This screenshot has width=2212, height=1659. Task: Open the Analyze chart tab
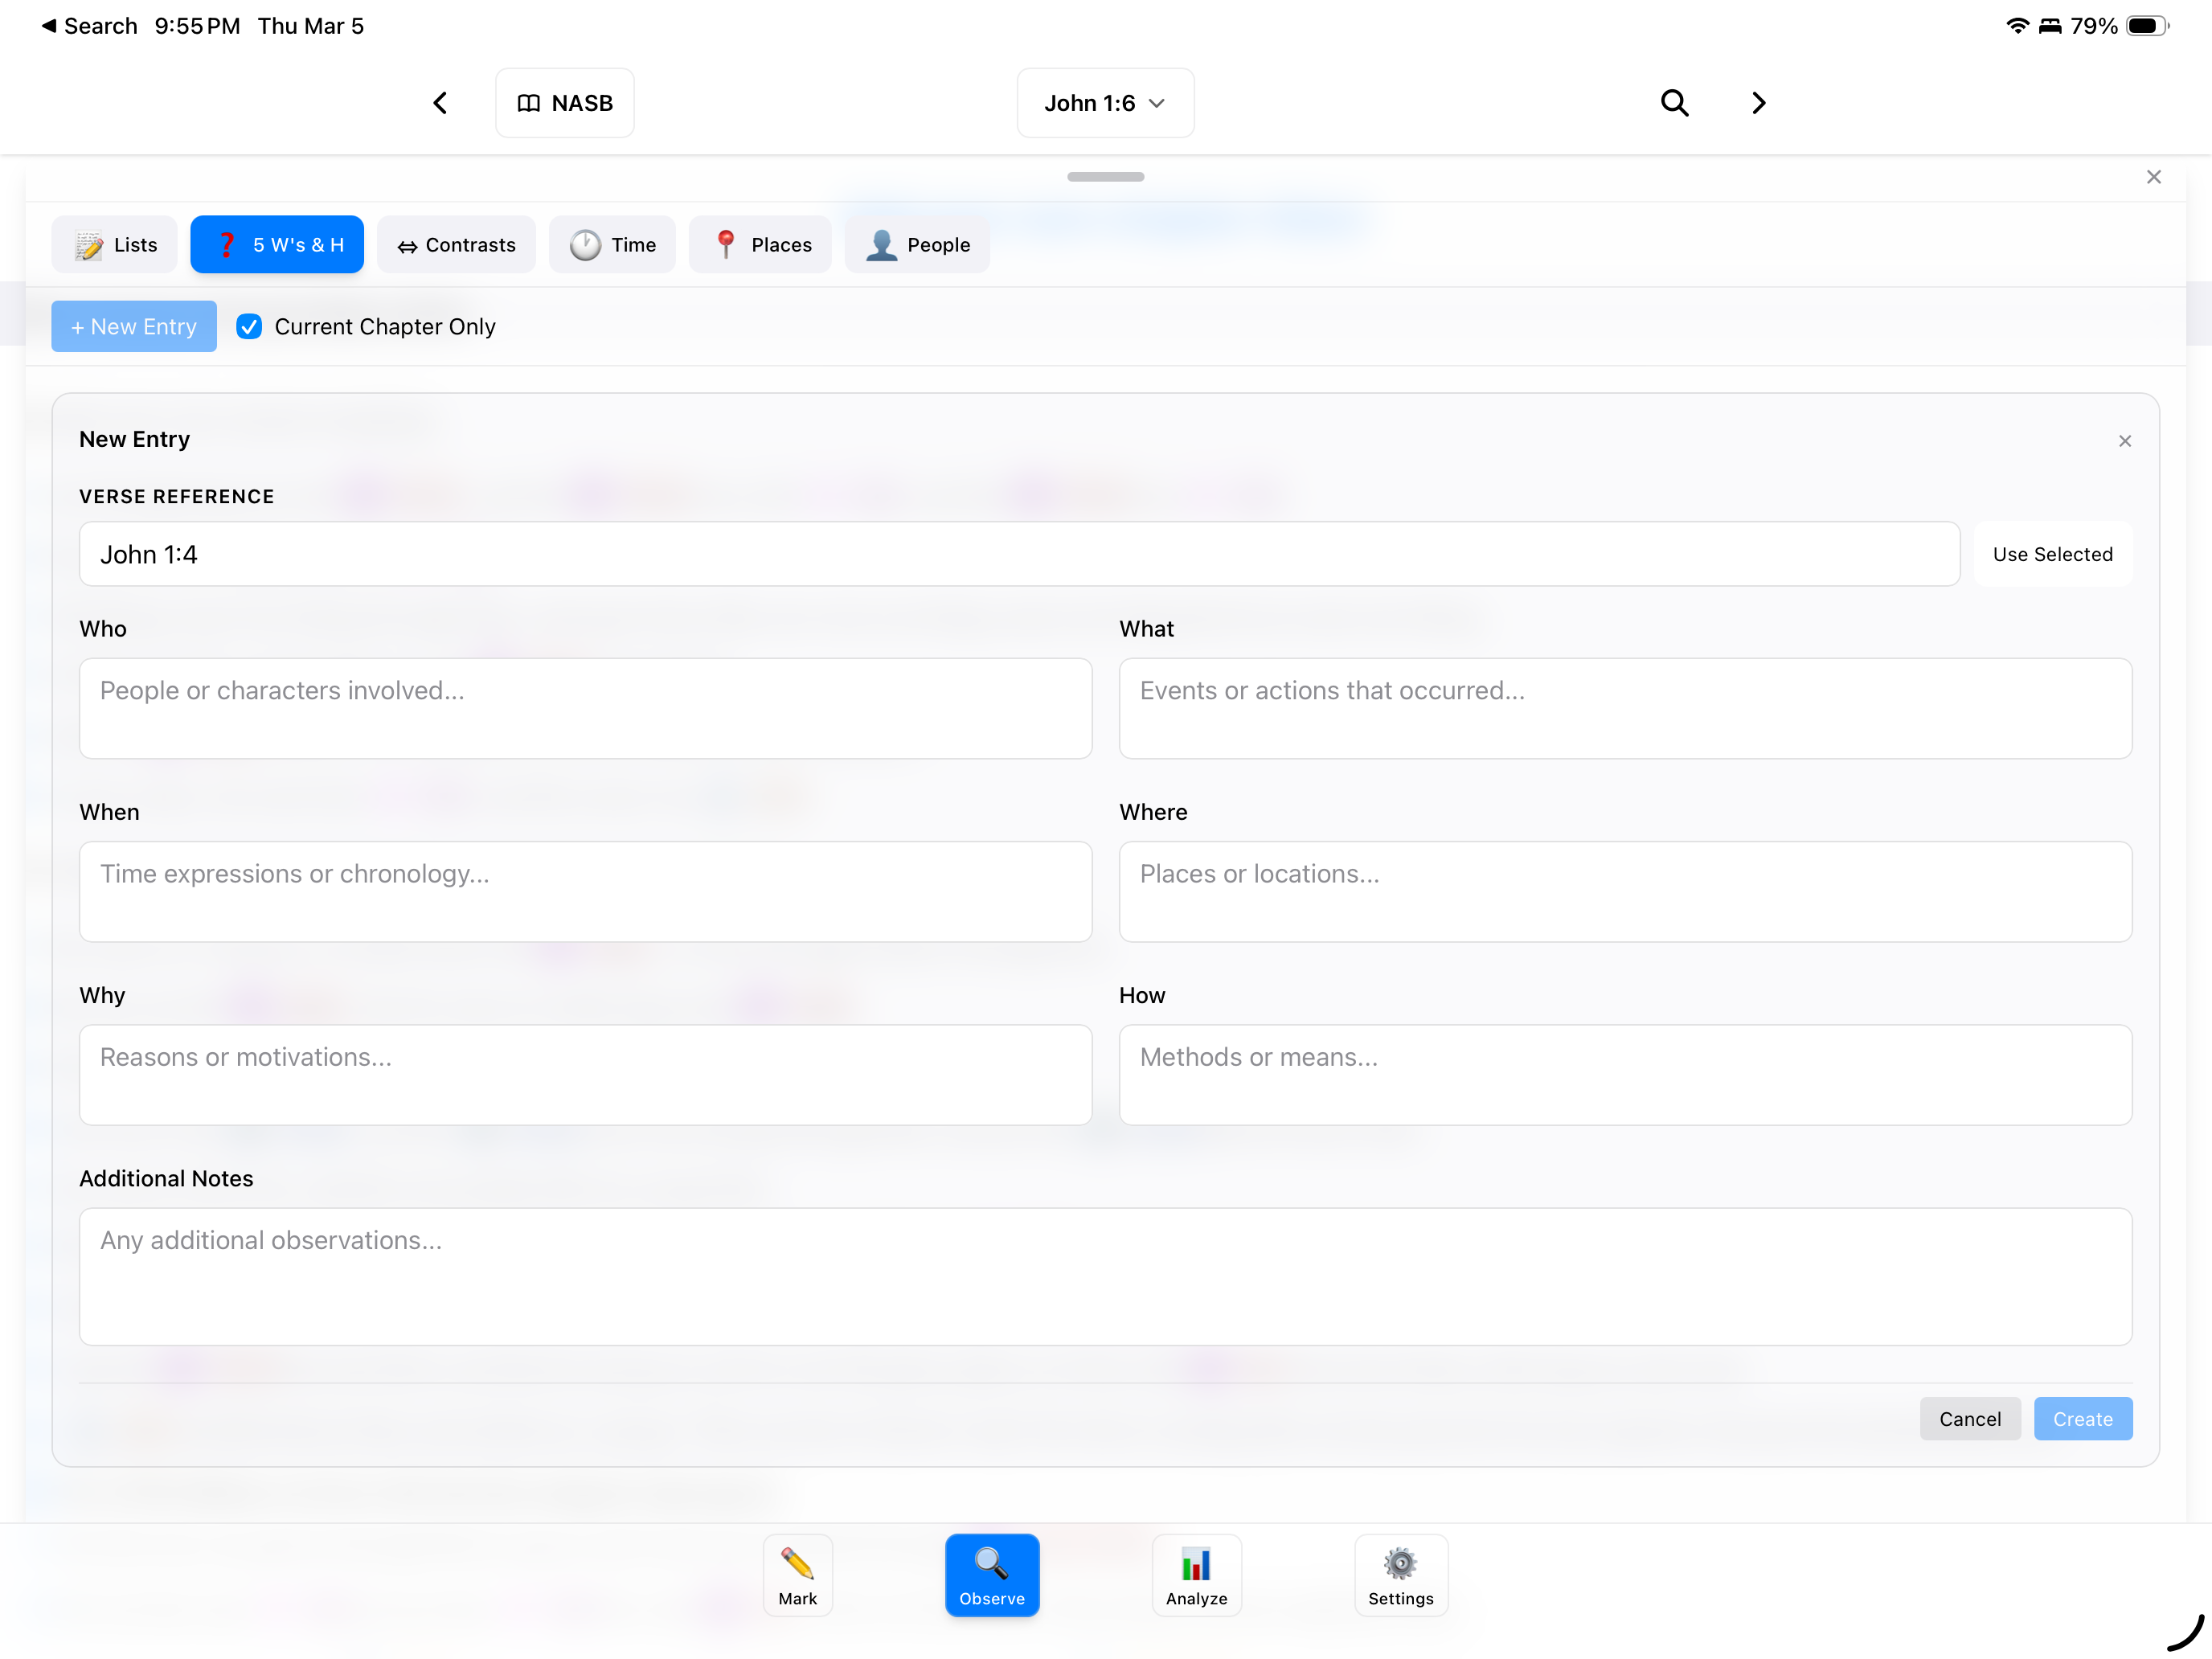click(x=1196, y=1574)
